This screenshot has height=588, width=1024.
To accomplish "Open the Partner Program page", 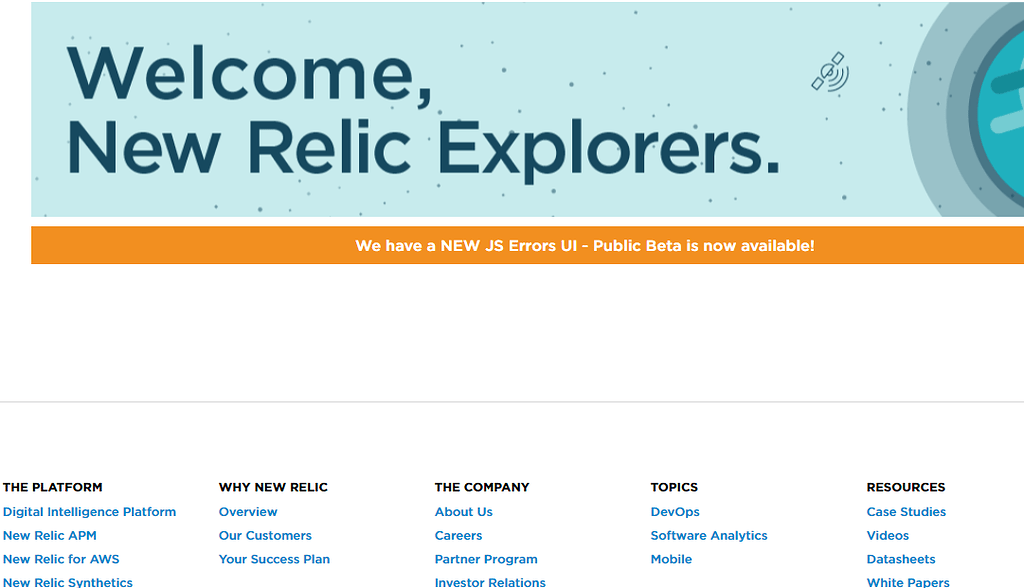I will tap(486, 559).
